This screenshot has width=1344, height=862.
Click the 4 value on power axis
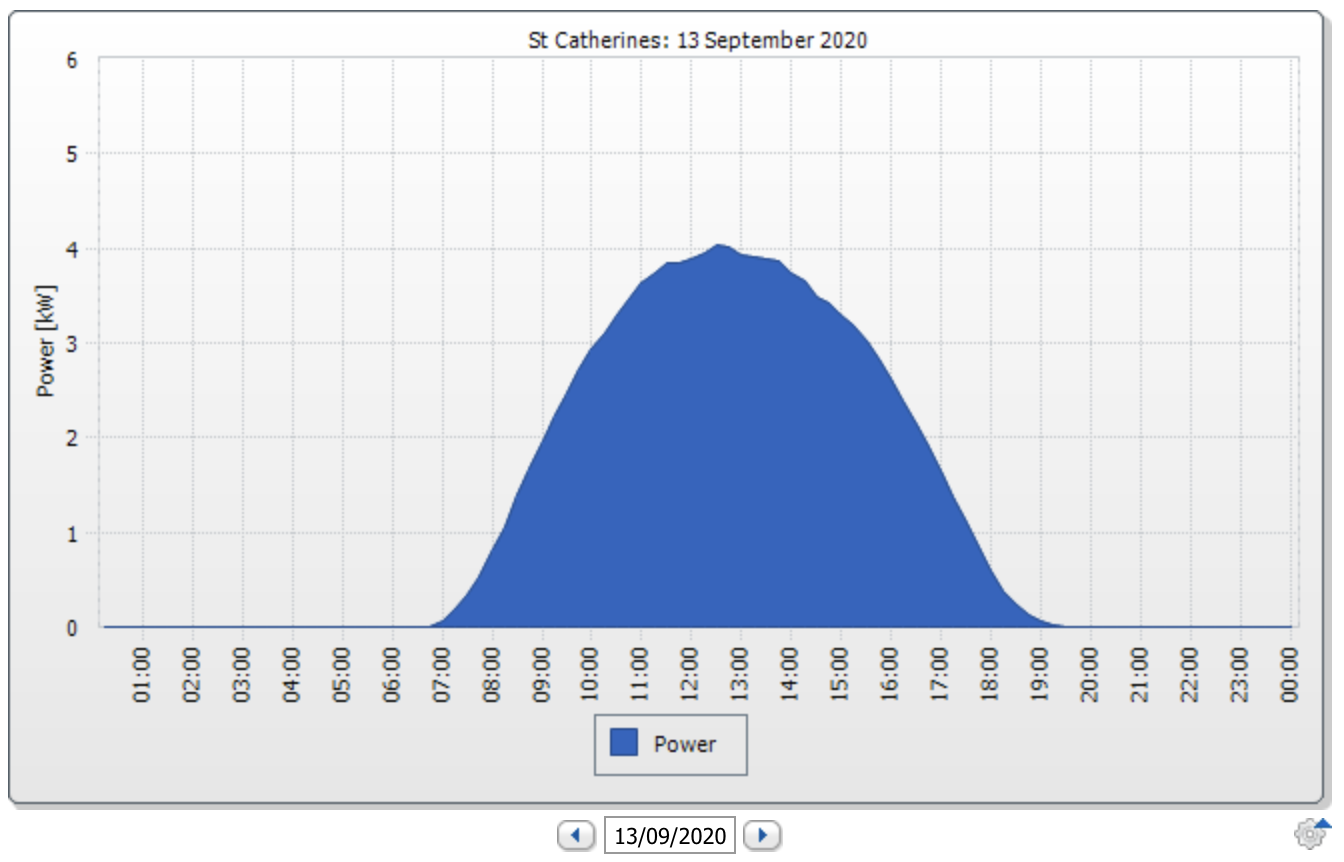pos(72,249)
